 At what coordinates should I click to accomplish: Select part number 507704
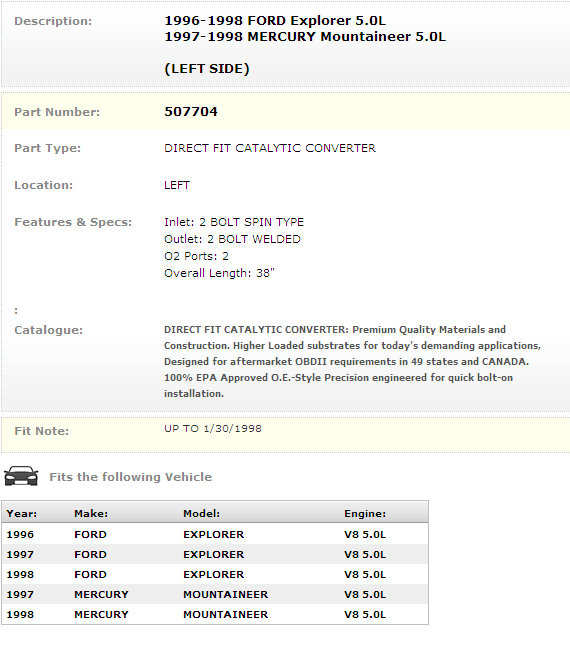coord(191,112)
